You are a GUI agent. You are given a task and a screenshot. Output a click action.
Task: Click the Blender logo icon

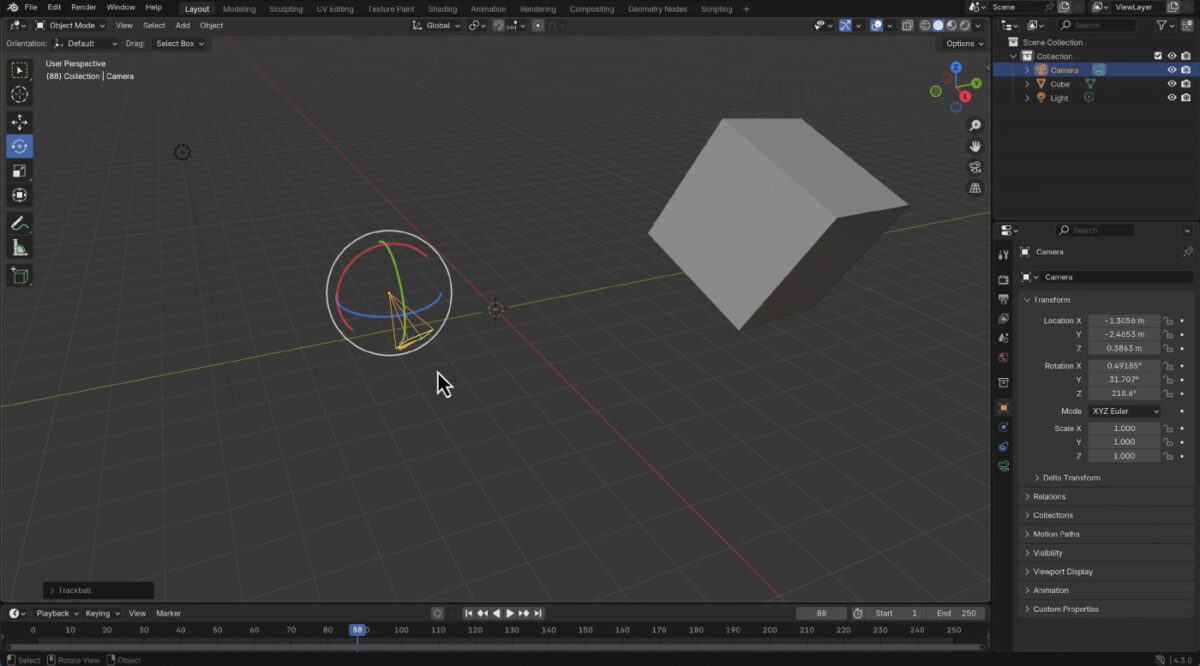click(12, 8)
